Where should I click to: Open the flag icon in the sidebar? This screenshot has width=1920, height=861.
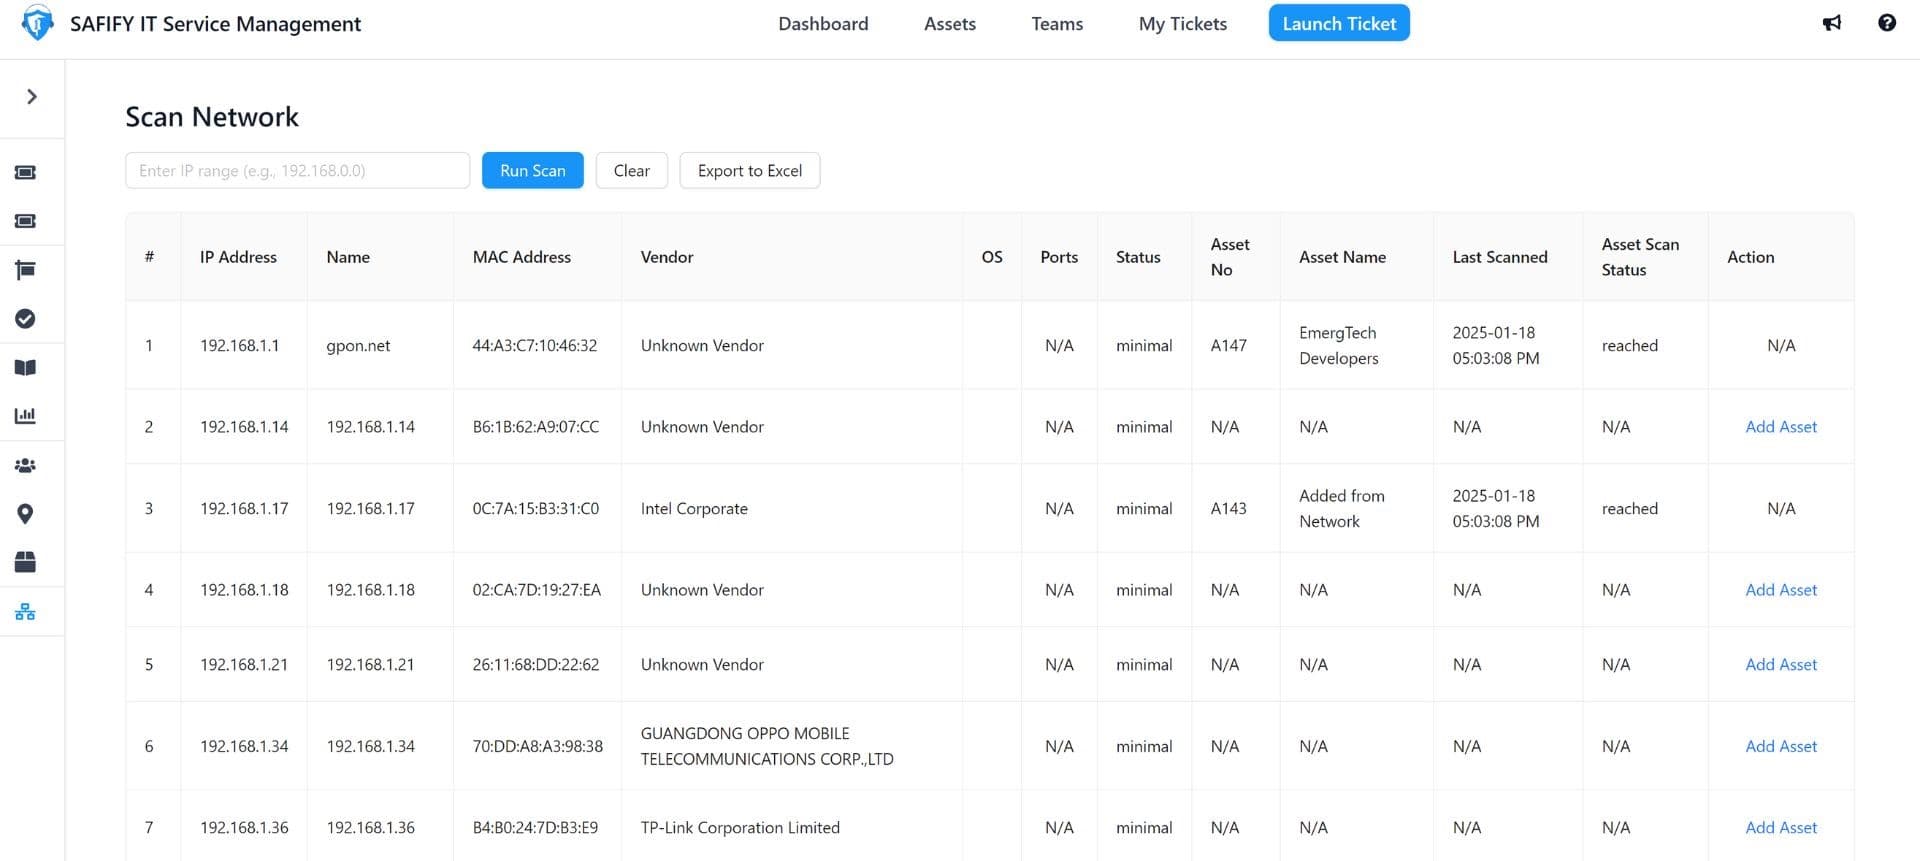click(25, 270)
